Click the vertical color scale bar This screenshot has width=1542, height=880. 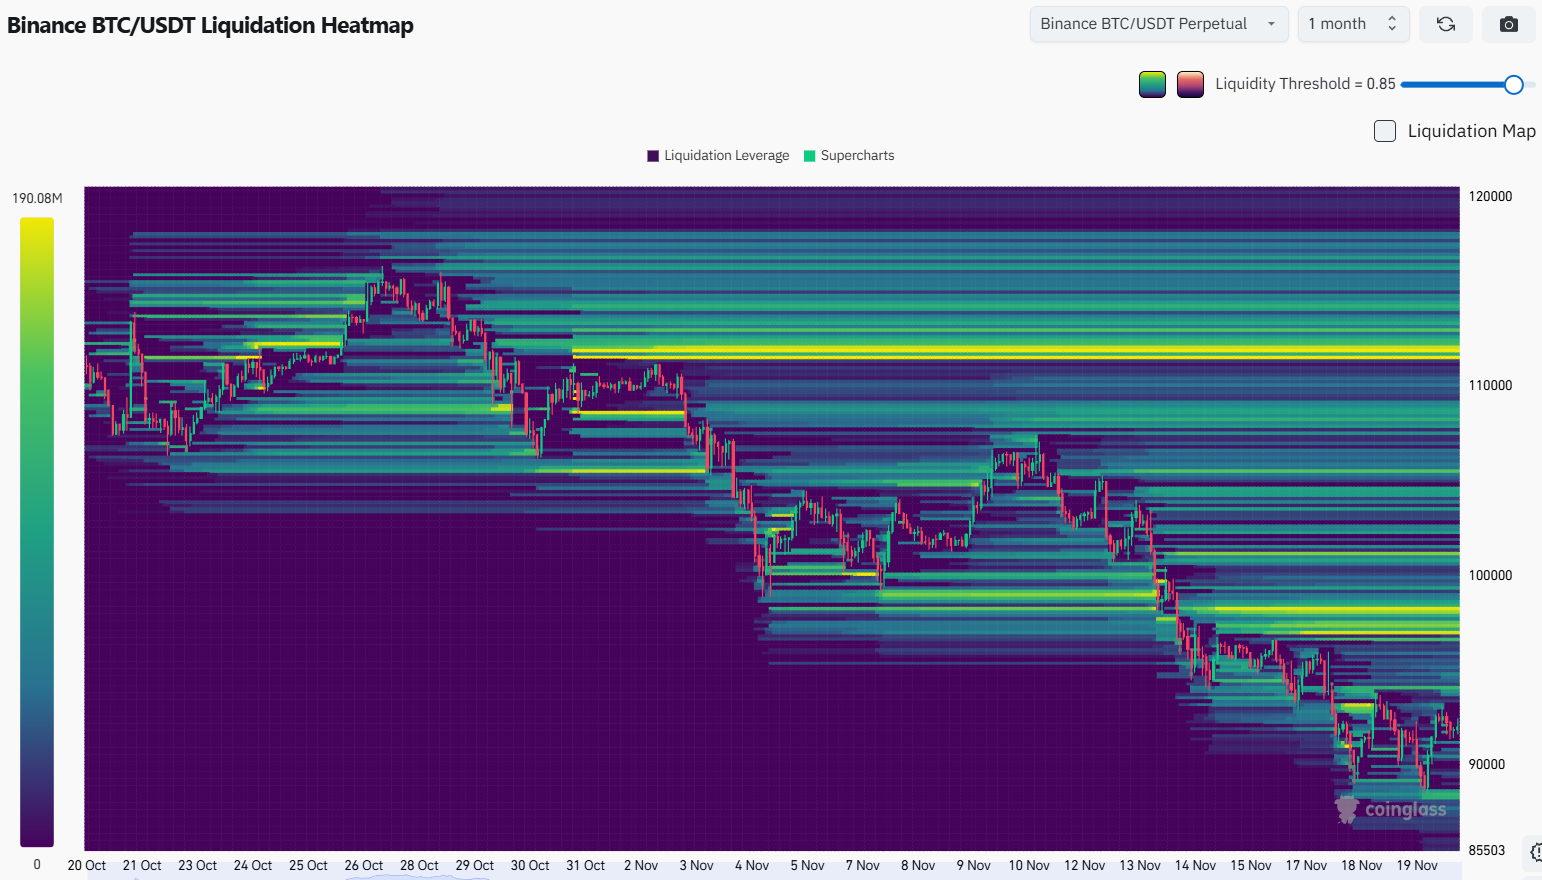pos(37,531)
